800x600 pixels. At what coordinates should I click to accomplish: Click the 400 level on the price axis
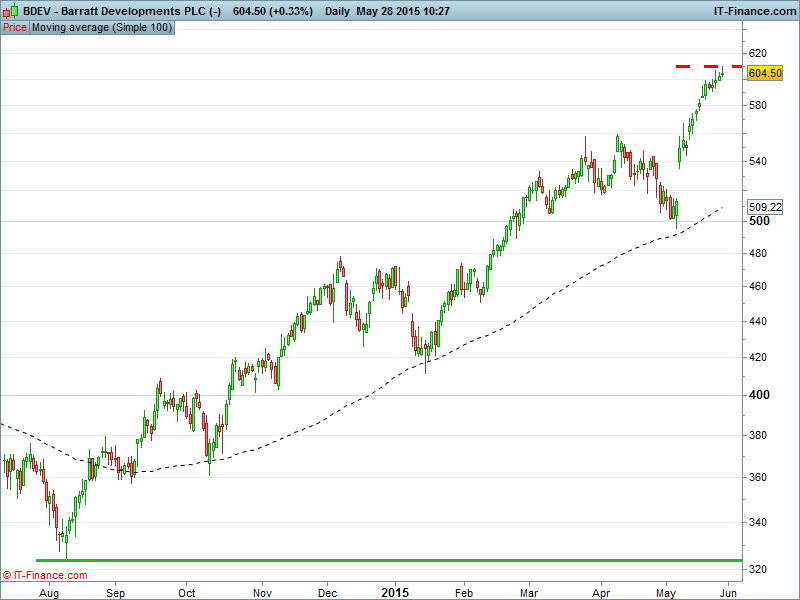pyautogui.click(x=759, y=395)
